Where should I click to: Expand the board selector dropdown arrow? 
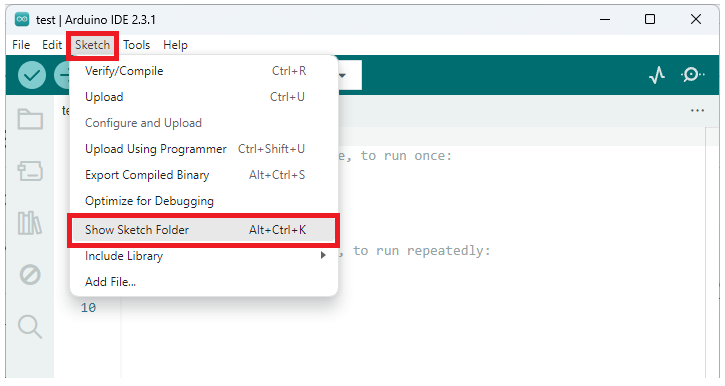point(342,75)
